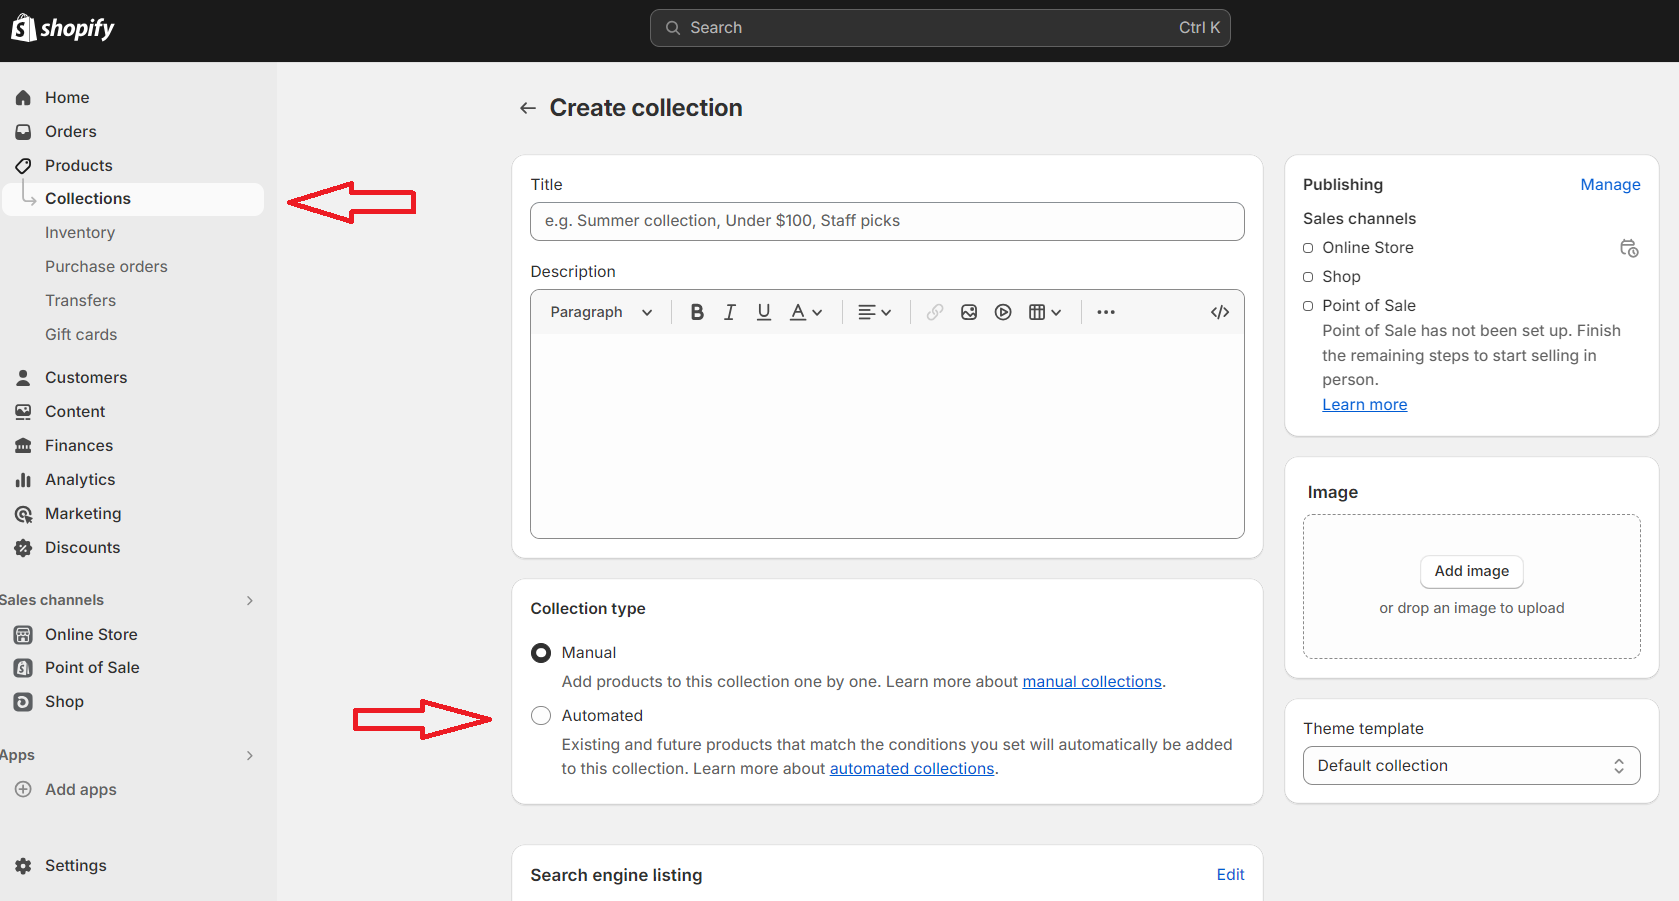Insert image into description editor
The width and height of the screenshot is (1679, 901).
[x=969, y=312]
